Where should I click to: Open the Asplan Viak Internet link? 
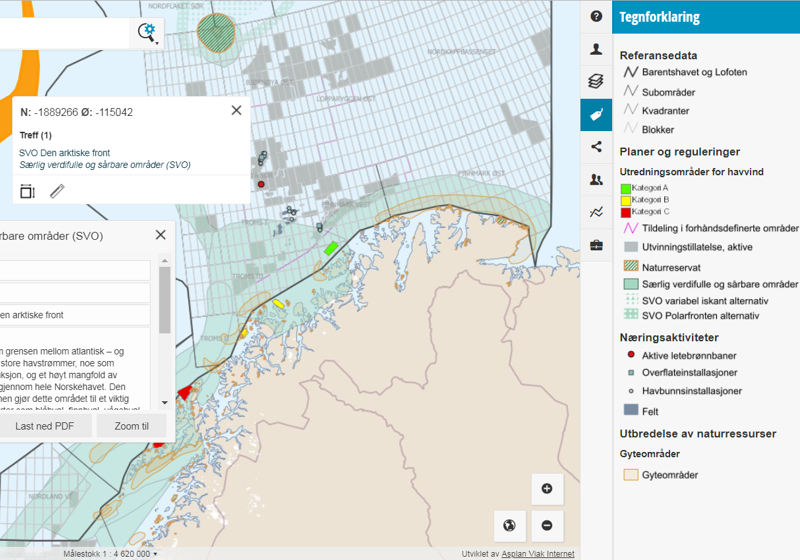tap(538, 553)
